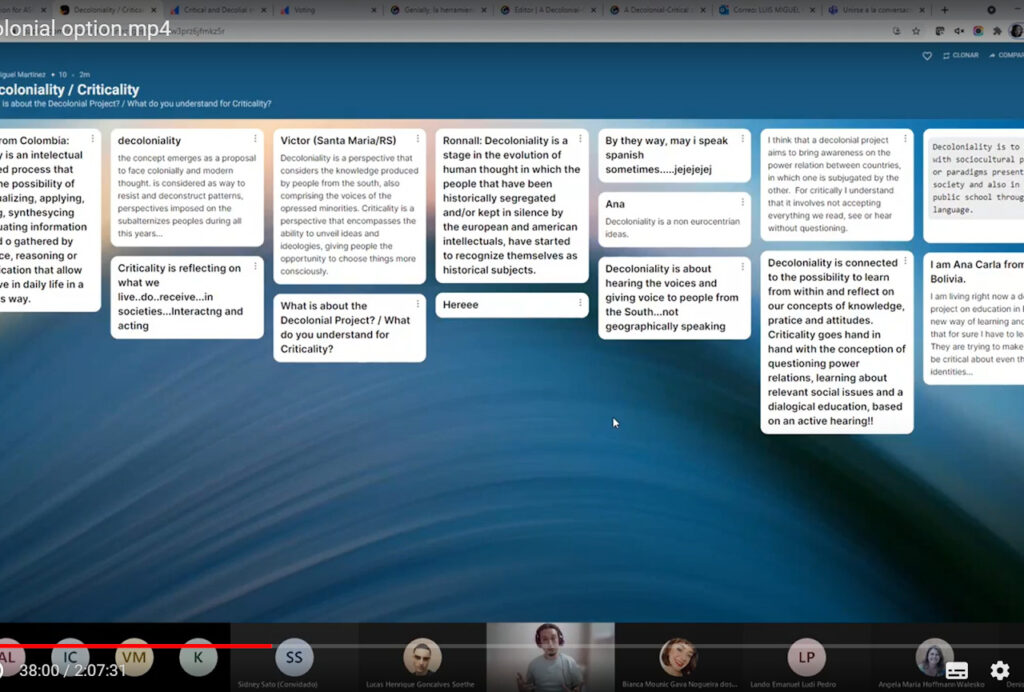Image resolution: width=1024 pixels, height=692 pixels.
Task: Select the SS participant avatar
Action: click(x=294, y=657)
